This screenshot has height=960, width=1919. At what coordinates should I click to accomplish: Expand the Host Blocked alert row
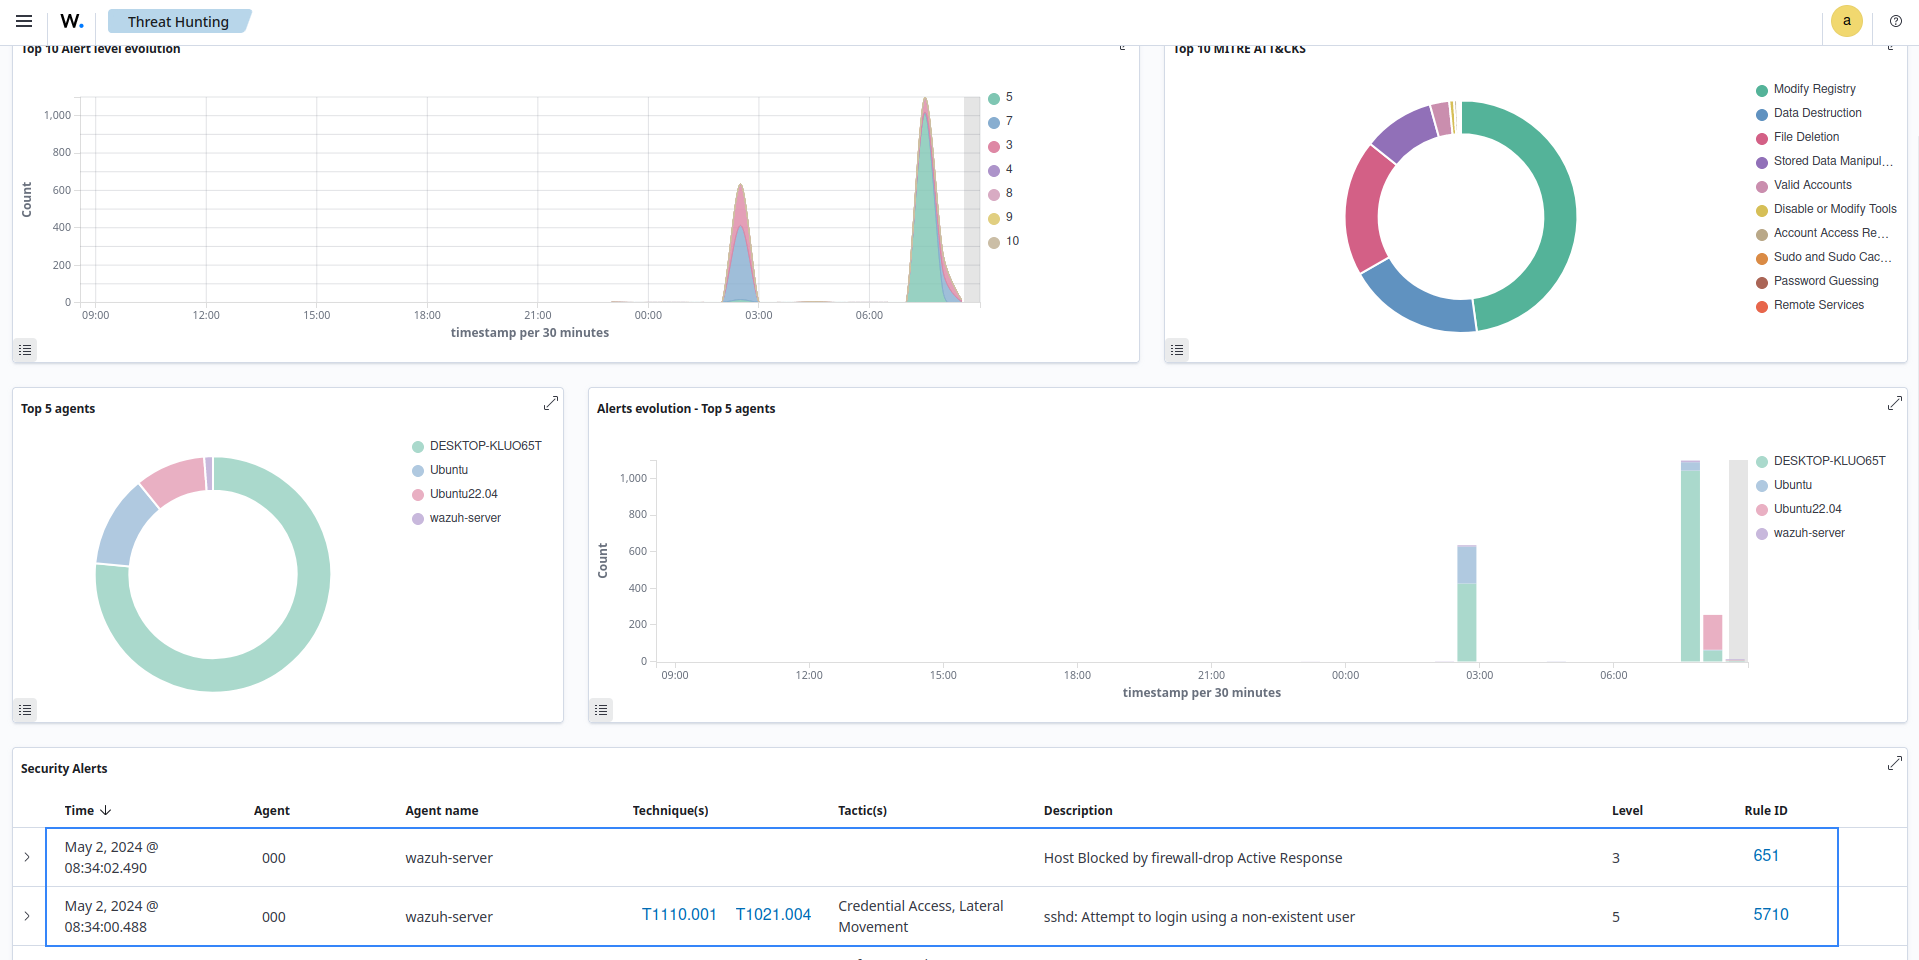click(27, 857)
